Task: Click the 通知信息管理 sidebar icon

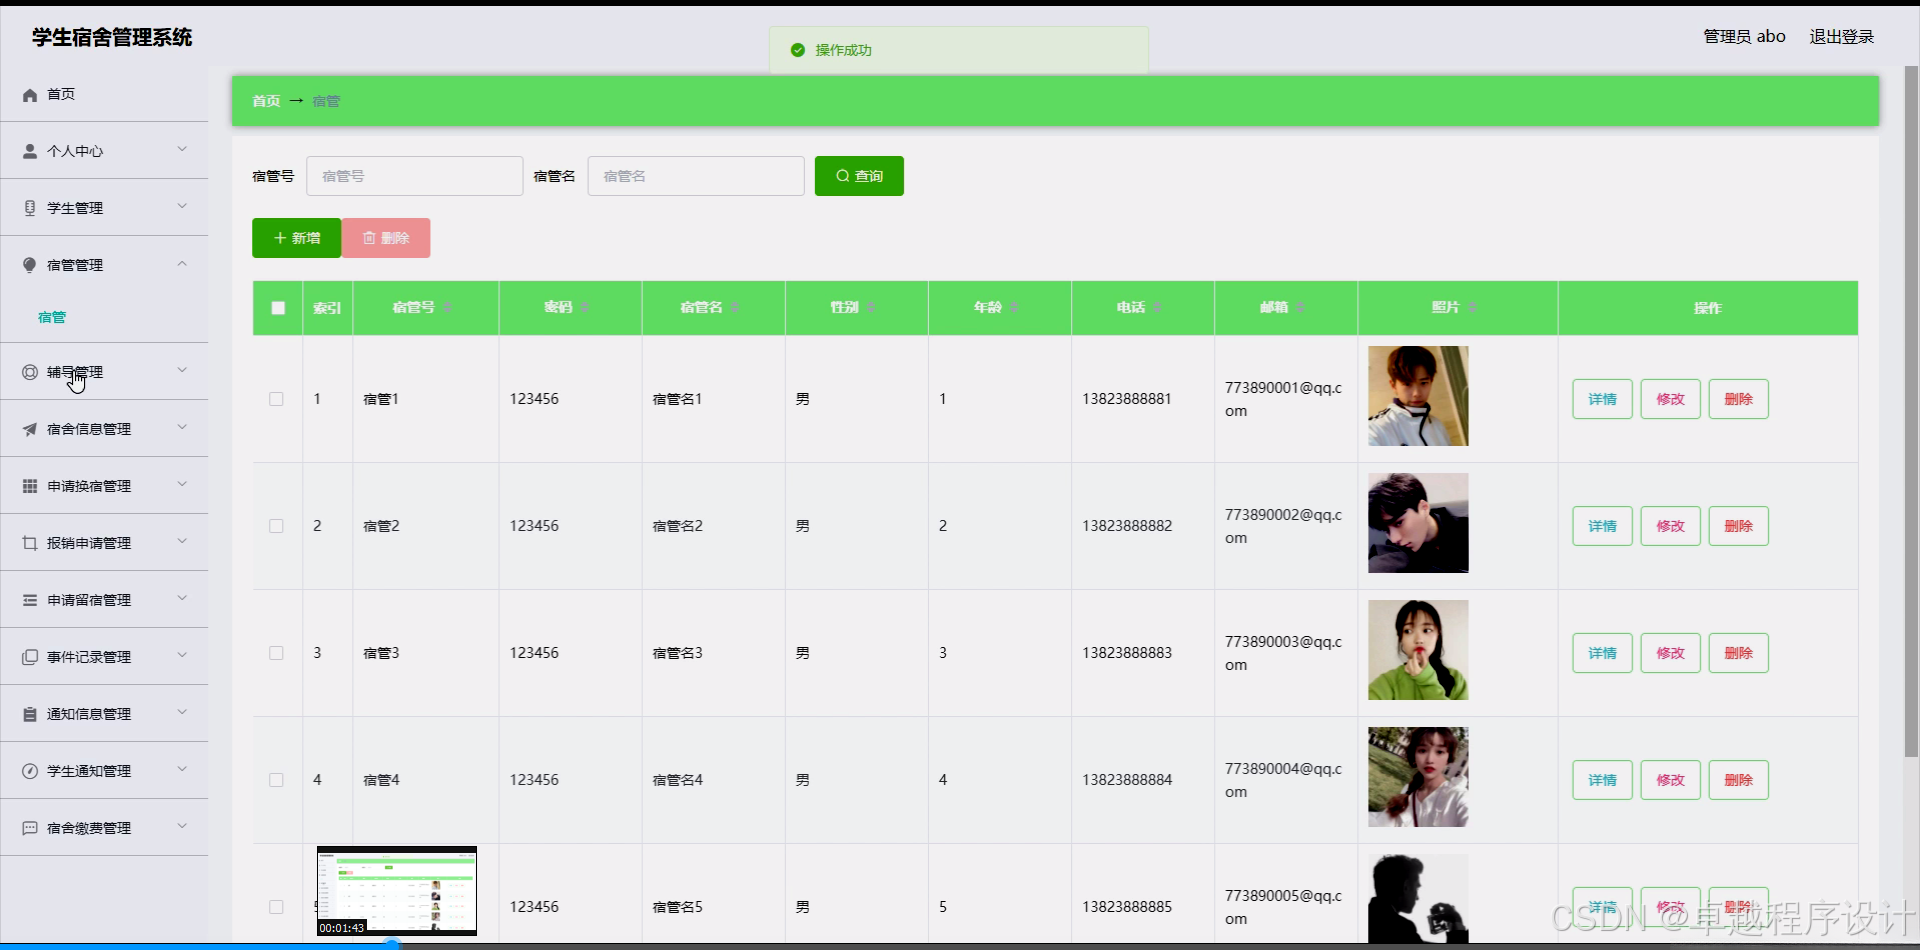Action: point(28,713)
